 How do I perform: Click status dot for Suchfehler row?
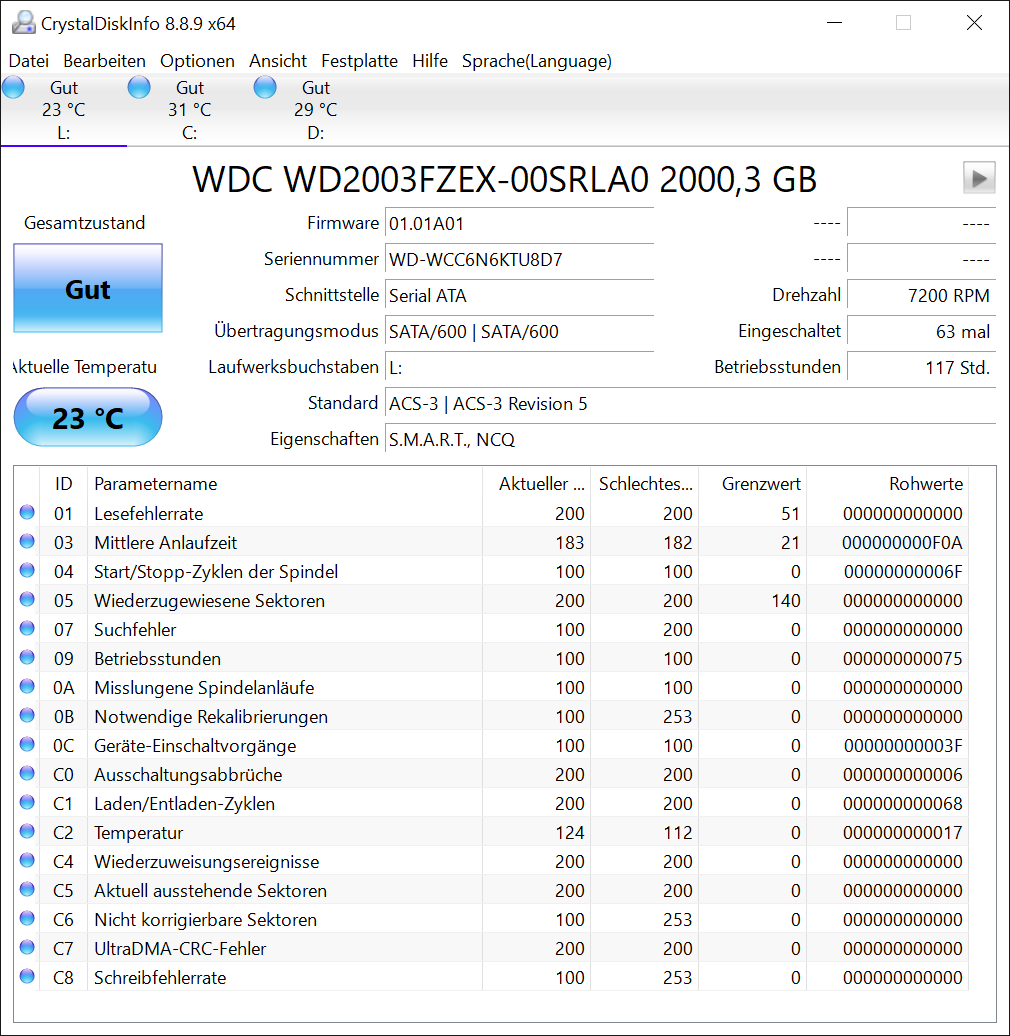[27, 628]
